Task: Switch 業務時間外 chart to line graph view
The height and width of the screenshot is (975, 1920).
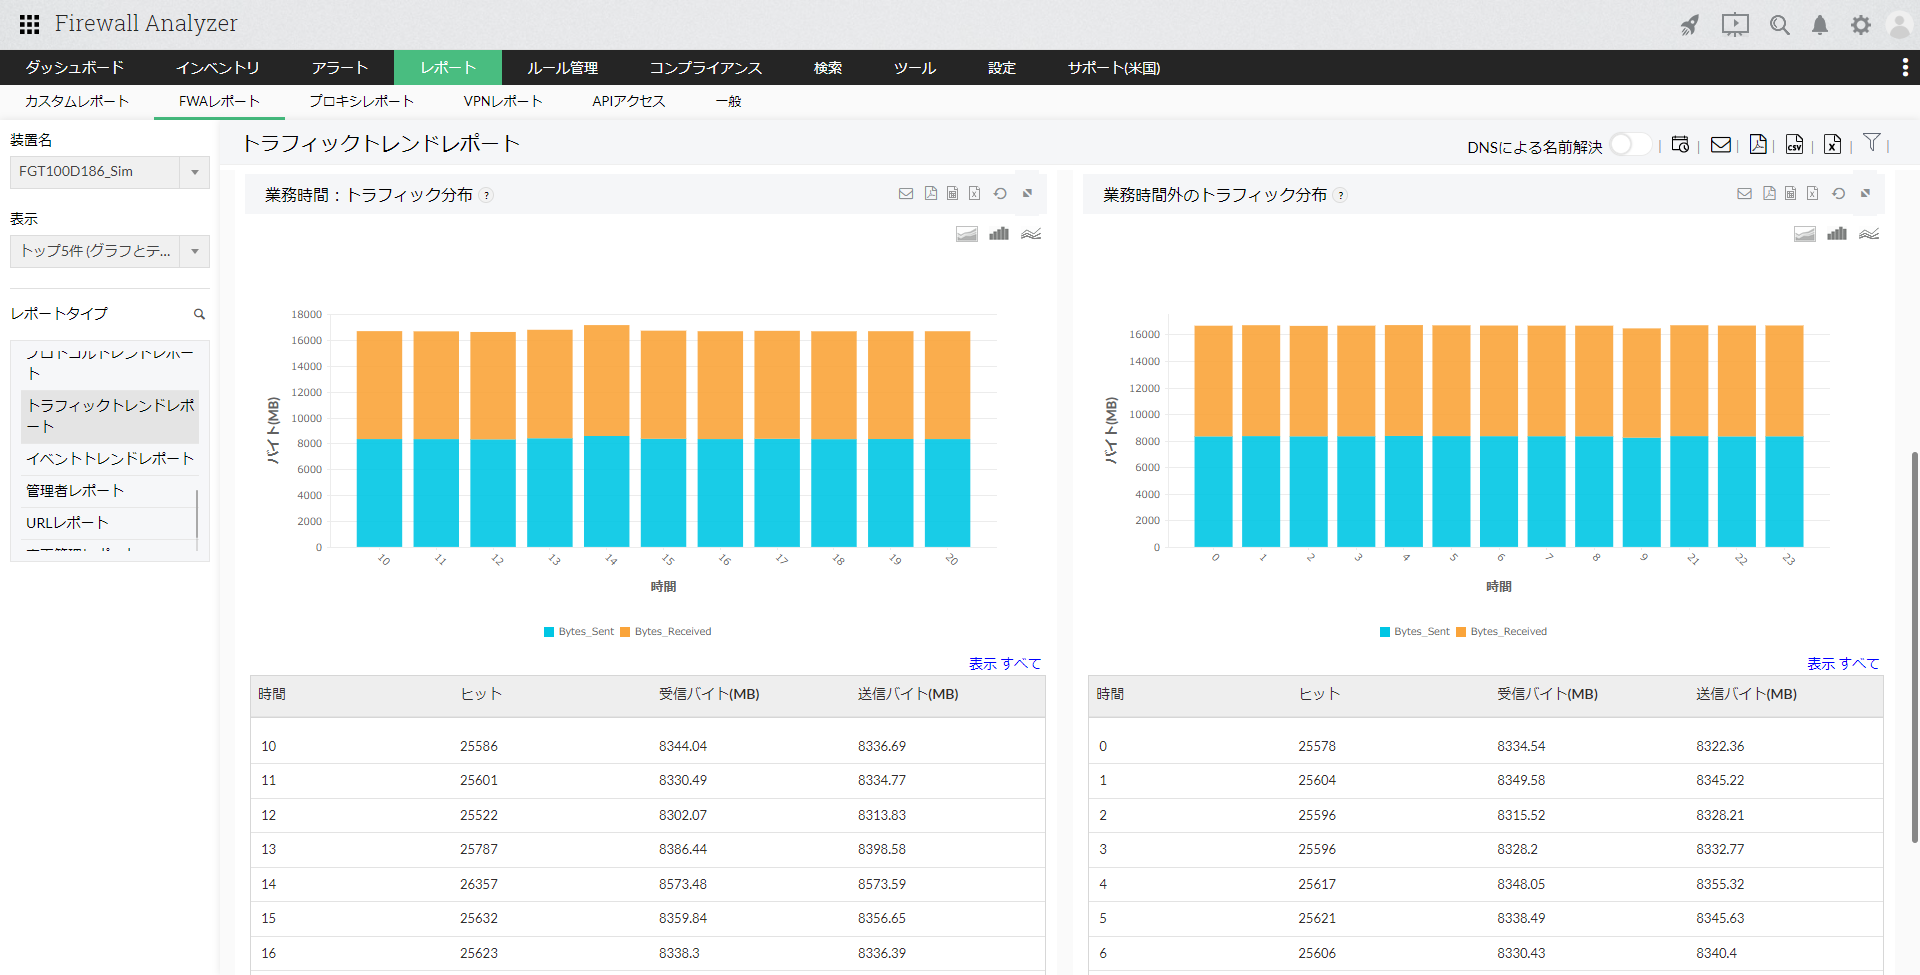Action: click(1869, 234)
